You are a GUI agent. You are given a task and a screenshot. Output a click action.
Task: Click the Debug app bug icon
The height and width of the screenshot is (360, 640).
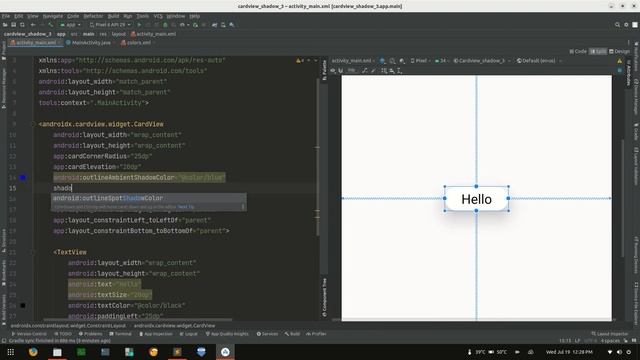coord(165,25)
